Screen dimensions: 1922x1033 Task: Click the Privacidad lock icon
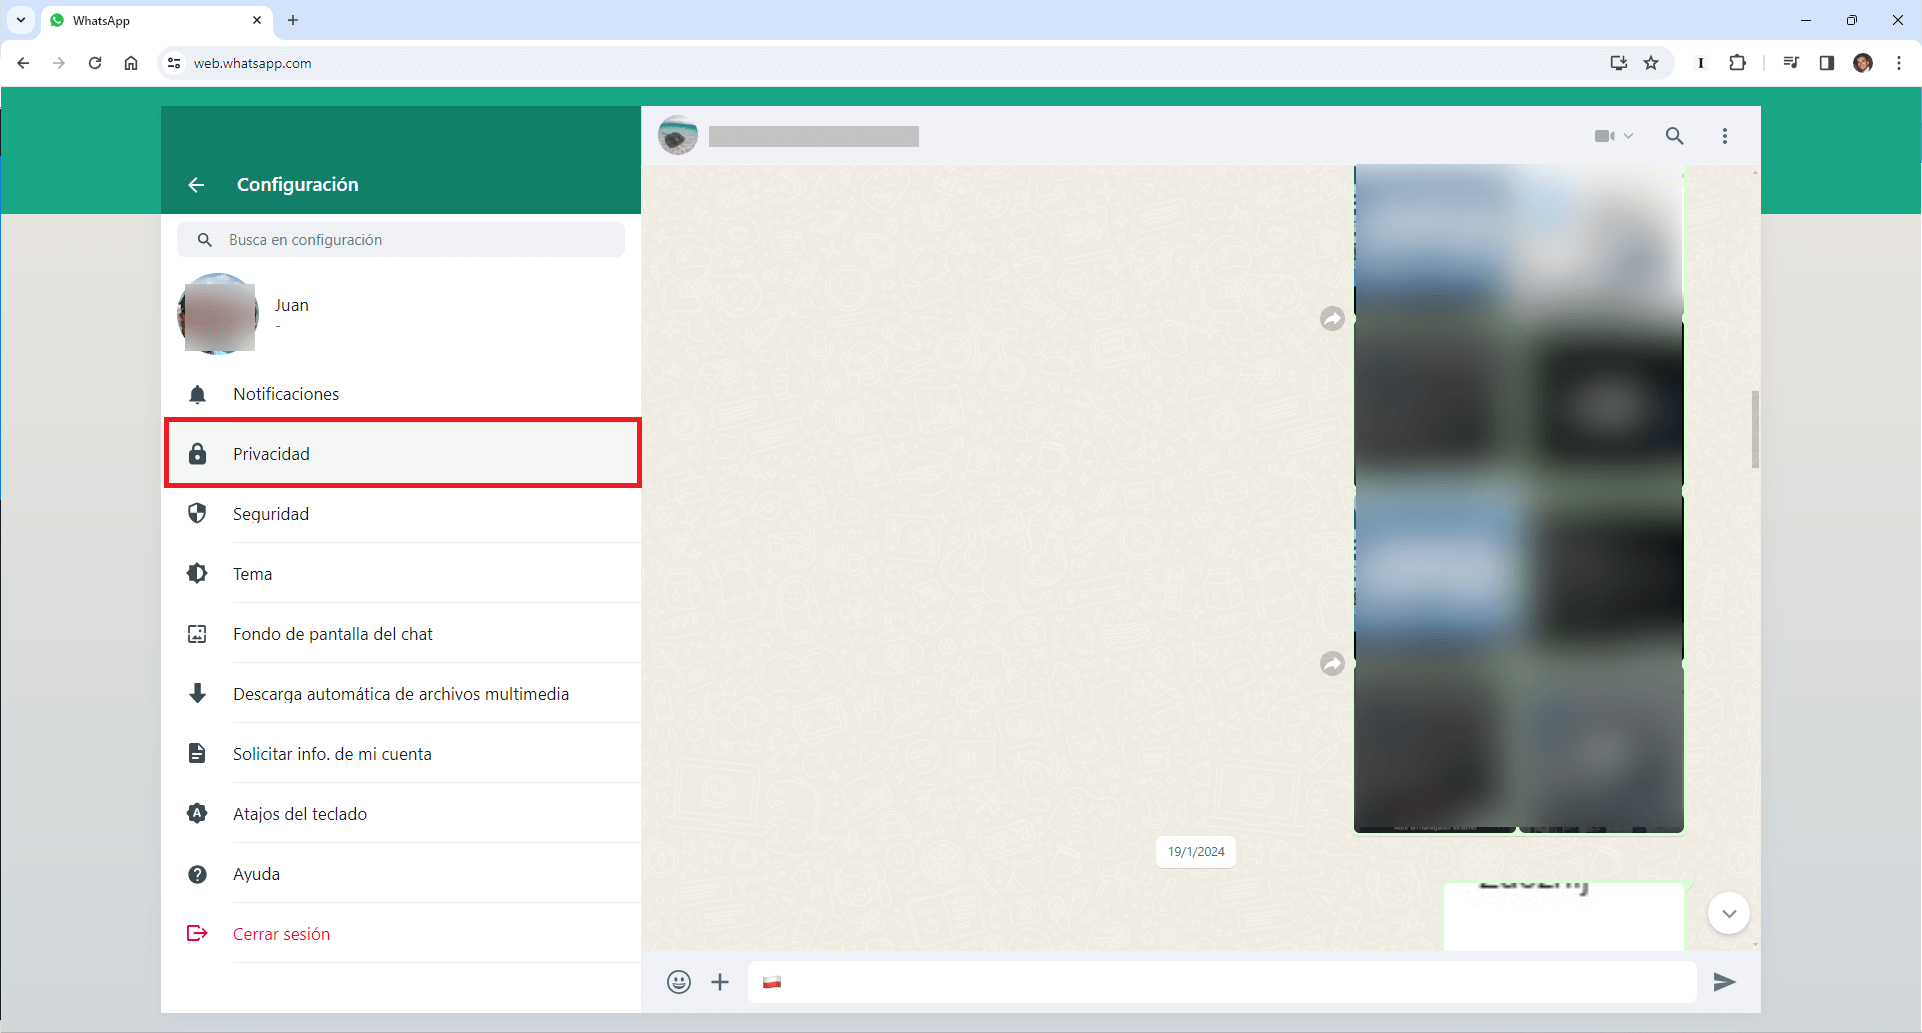pyautogui.click(x=198, y=454)
